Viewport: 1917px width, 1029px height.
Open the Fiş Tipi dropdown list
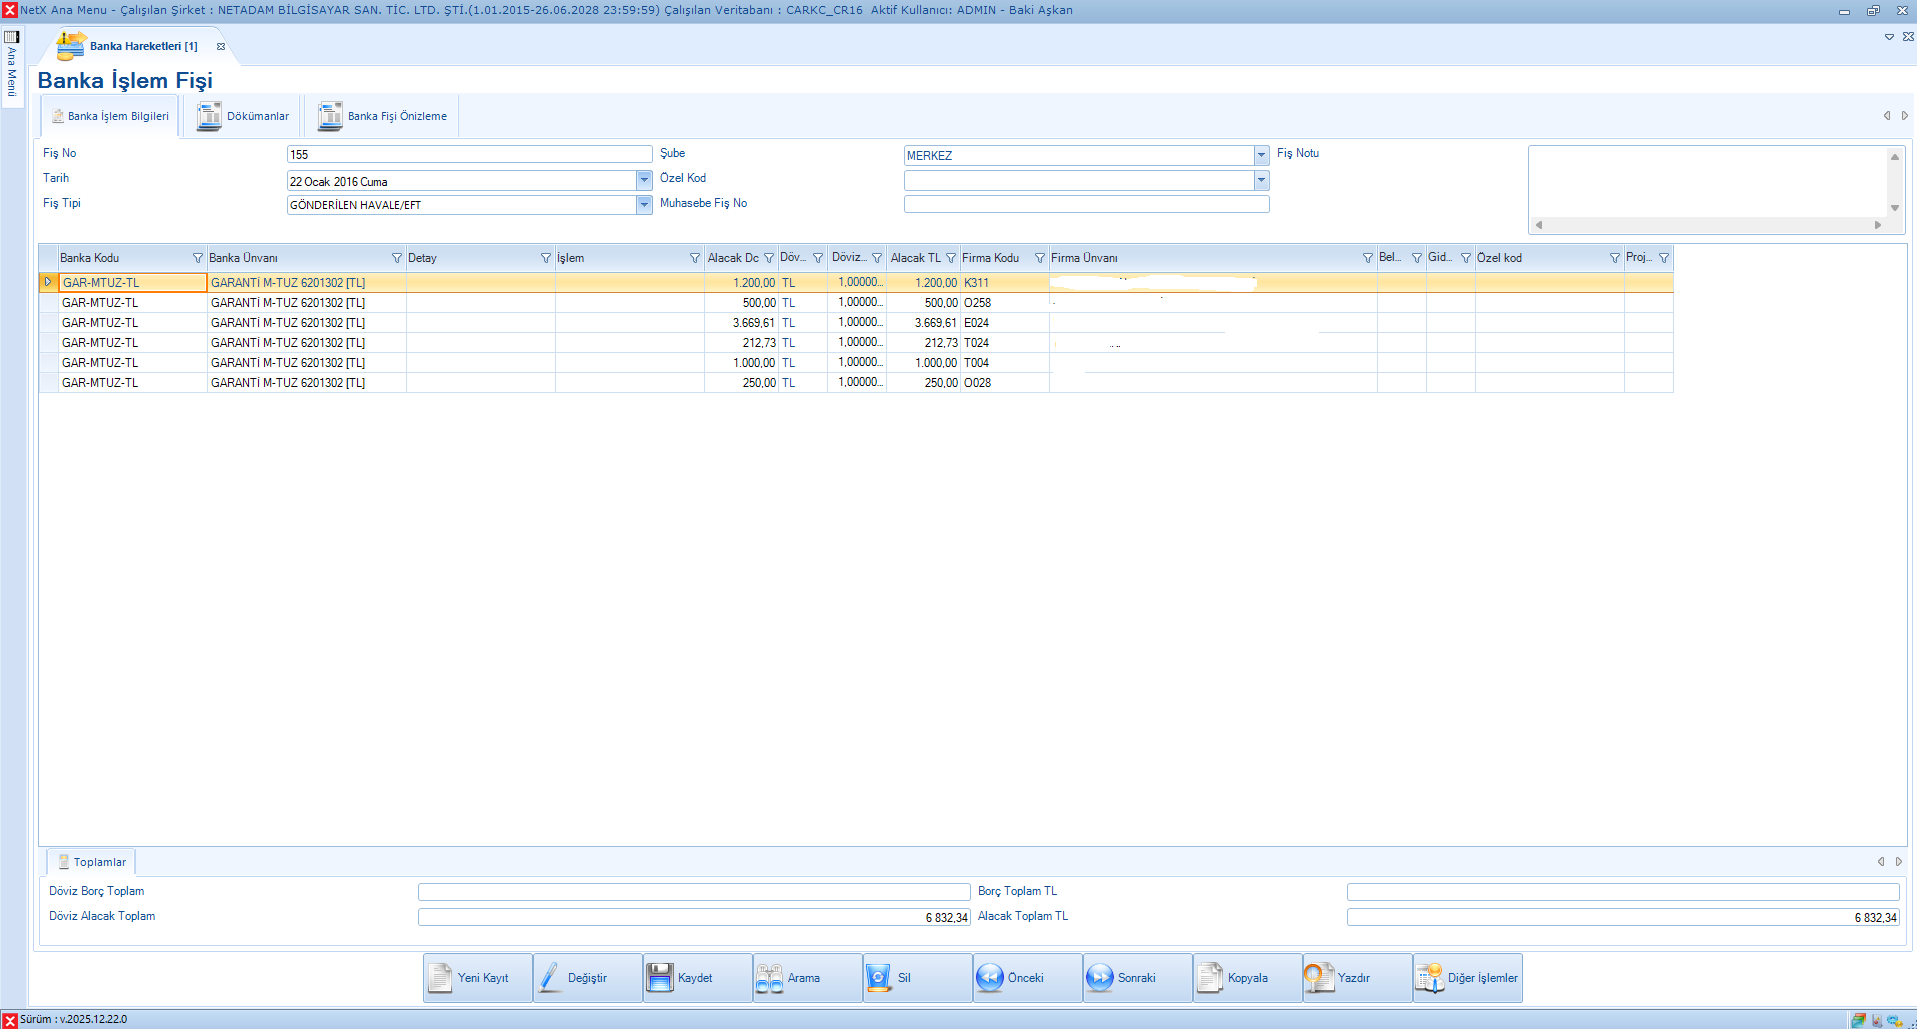[644, 205]
